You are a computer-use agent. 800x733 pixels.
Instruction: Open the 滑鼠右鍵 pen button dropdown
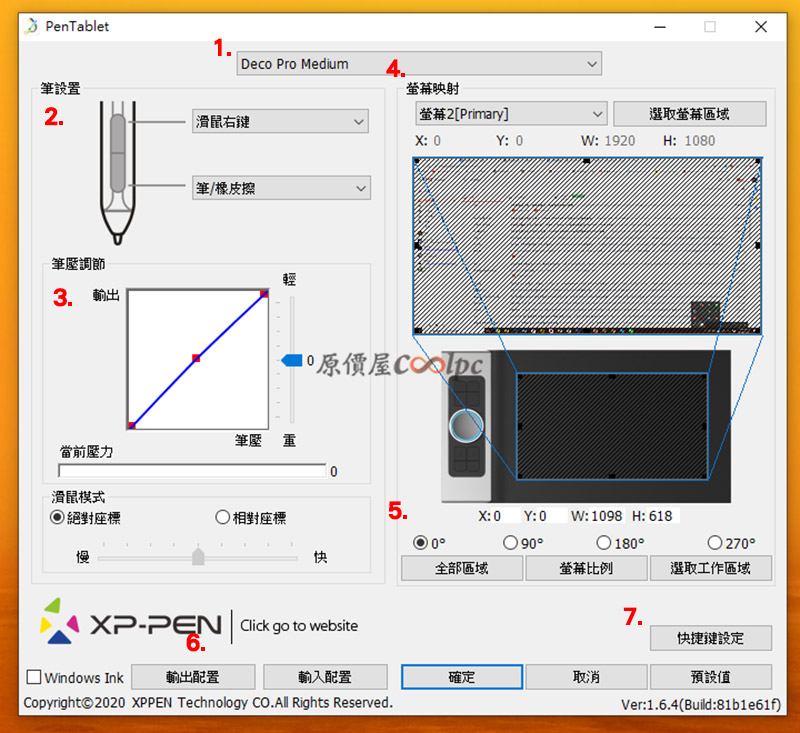(x=280, y=121)
